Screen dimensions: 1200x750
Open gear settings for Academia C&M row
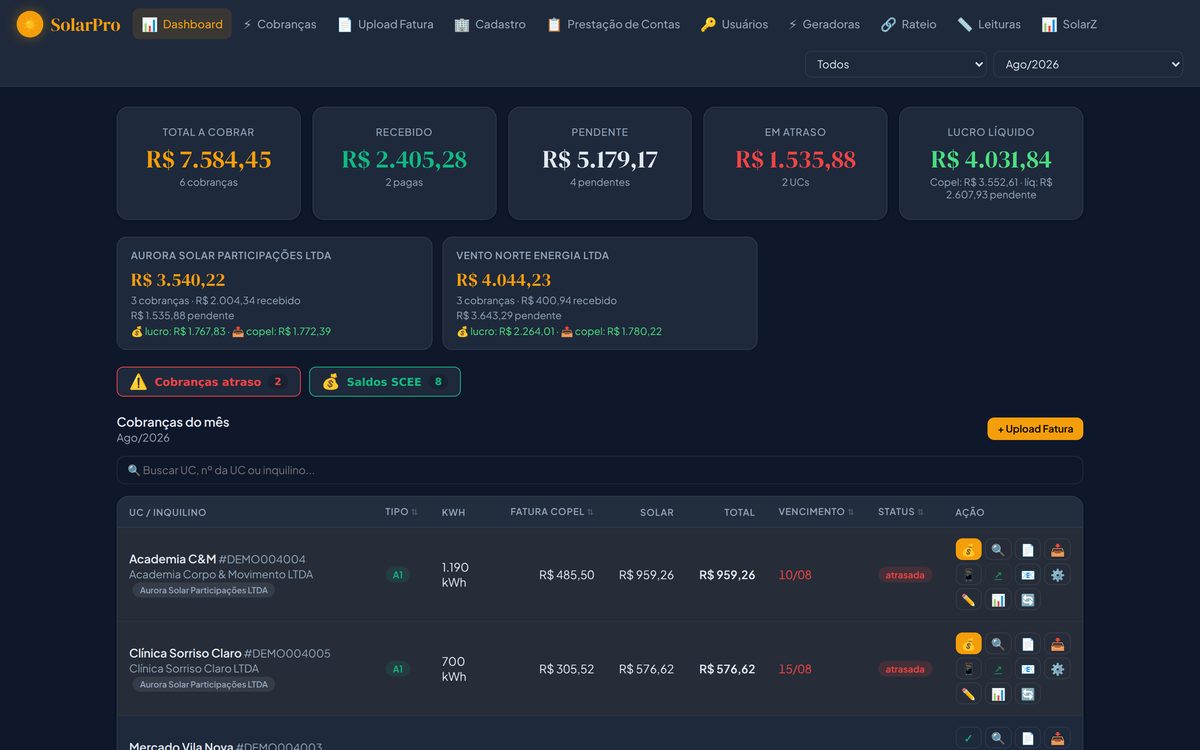click(1058, 574)
